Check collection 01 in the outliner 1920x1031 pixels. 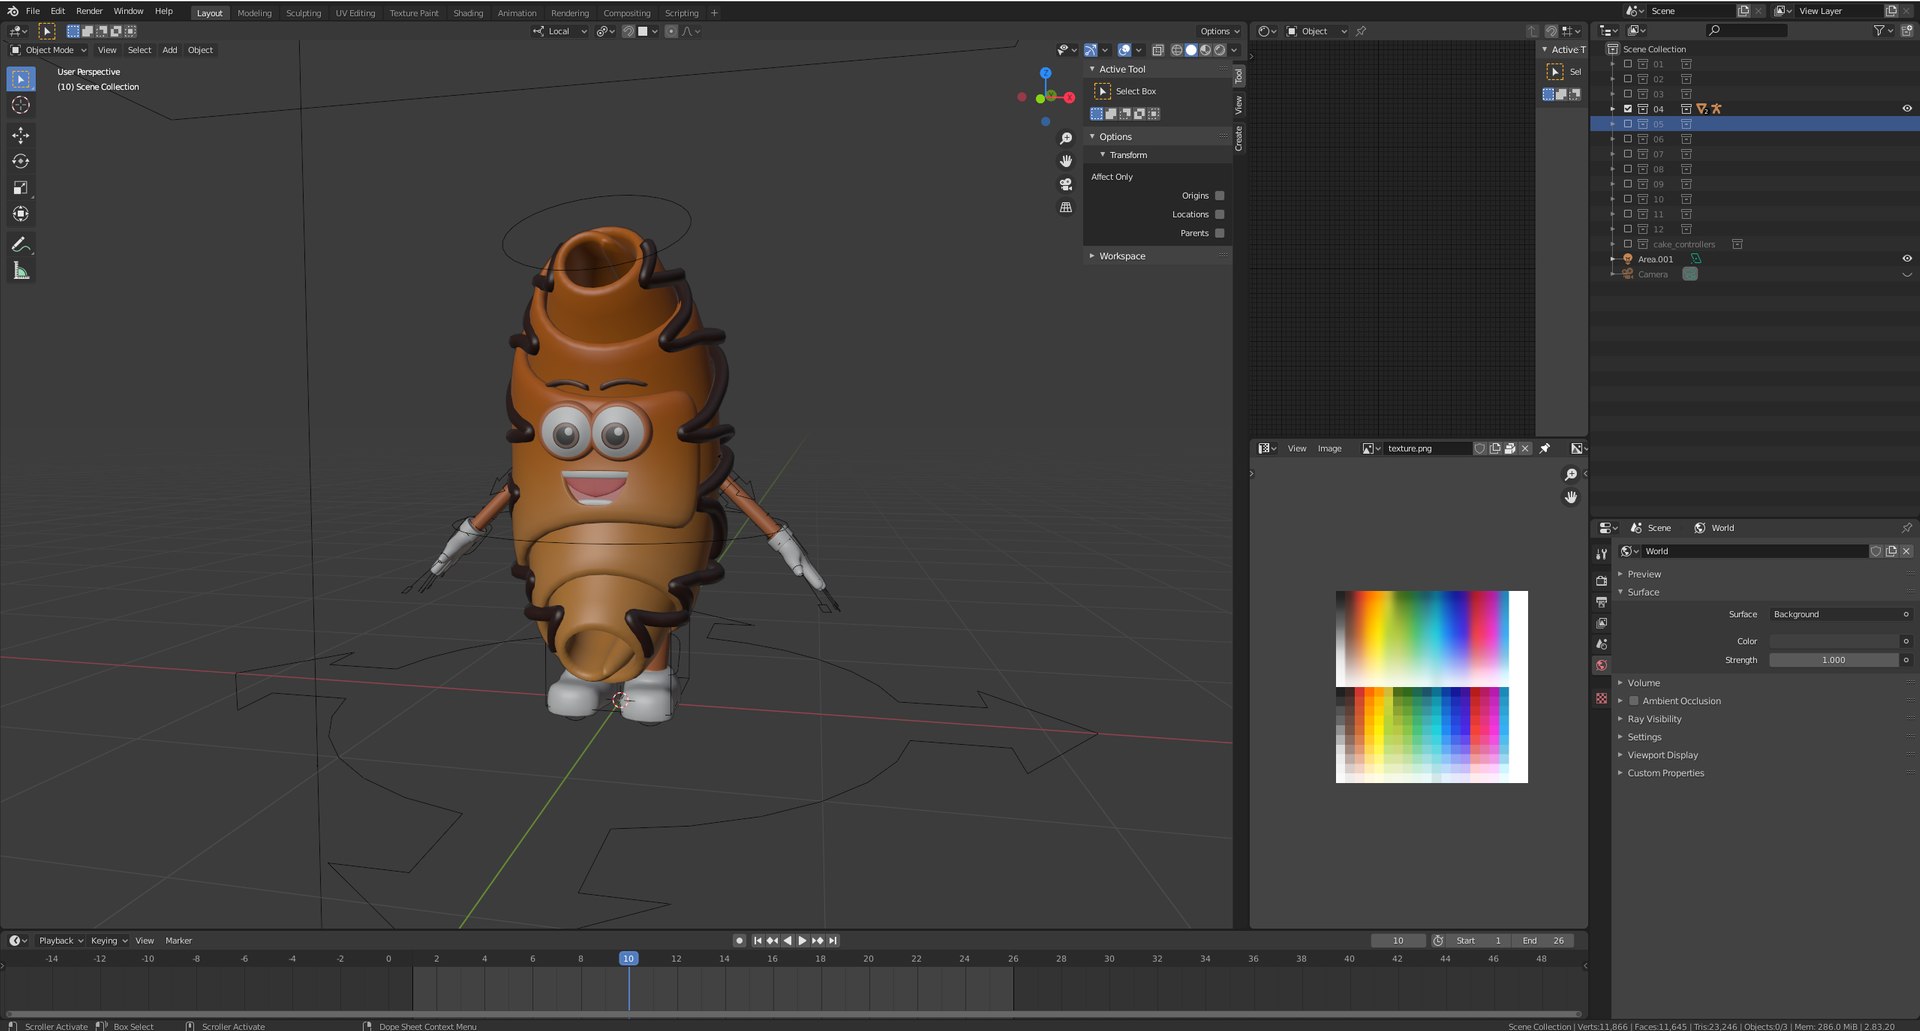pyautogui.click(x=1628, y=64)
